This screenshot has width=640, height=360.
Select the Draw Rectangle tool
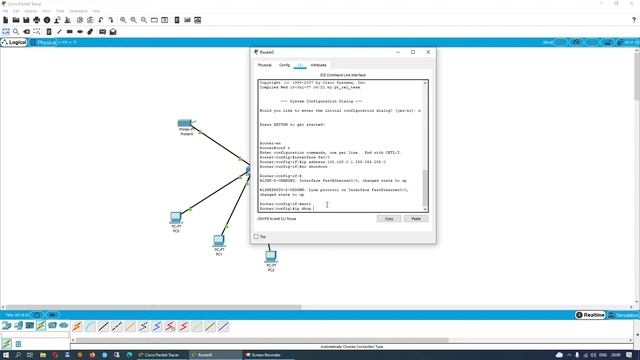pyautogui.click(x=70, y=31)
